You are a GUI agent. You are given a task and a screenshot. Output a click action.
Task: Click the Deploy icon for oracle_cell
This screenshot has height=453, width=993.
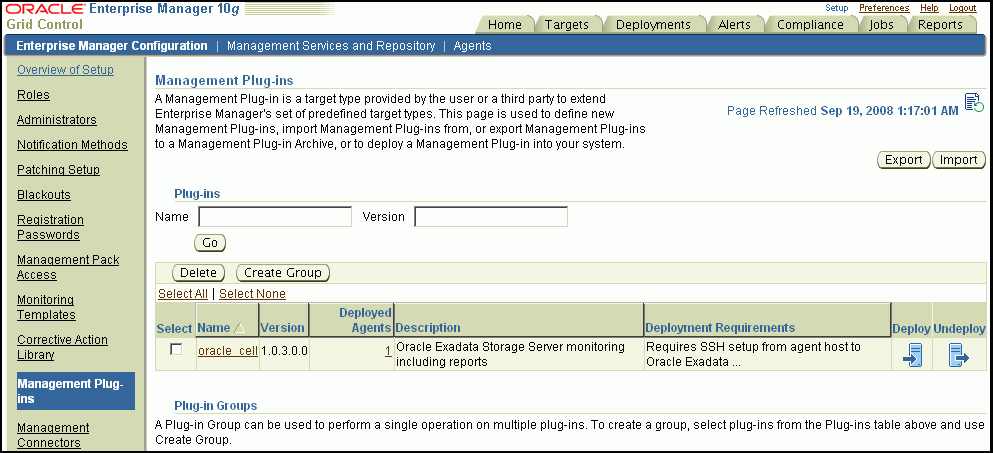click(x=911, y=355)
